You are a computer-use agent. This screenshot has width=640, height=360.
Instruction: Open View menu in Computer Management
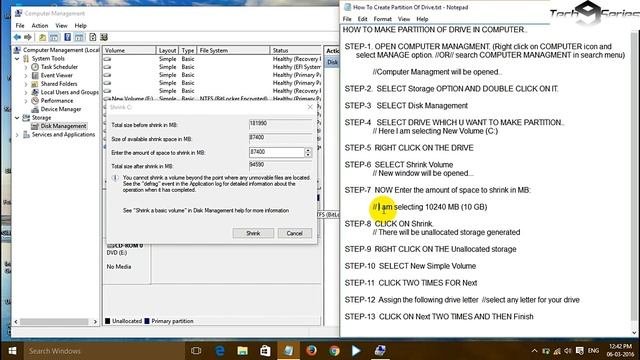coord(61,26)
